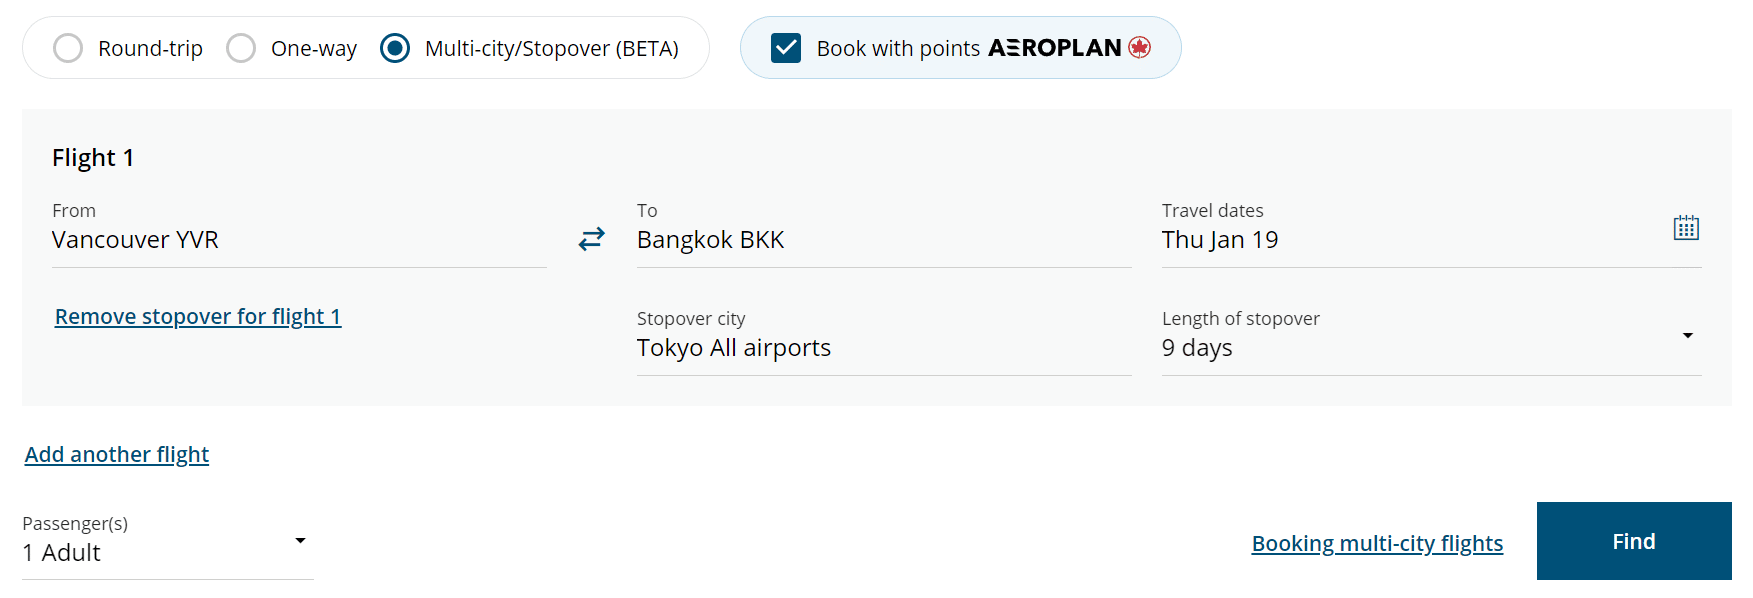Expand the Length of stopover dropdown arrow
This screenshot has width=1753, height=598.
coord(1687,336)
